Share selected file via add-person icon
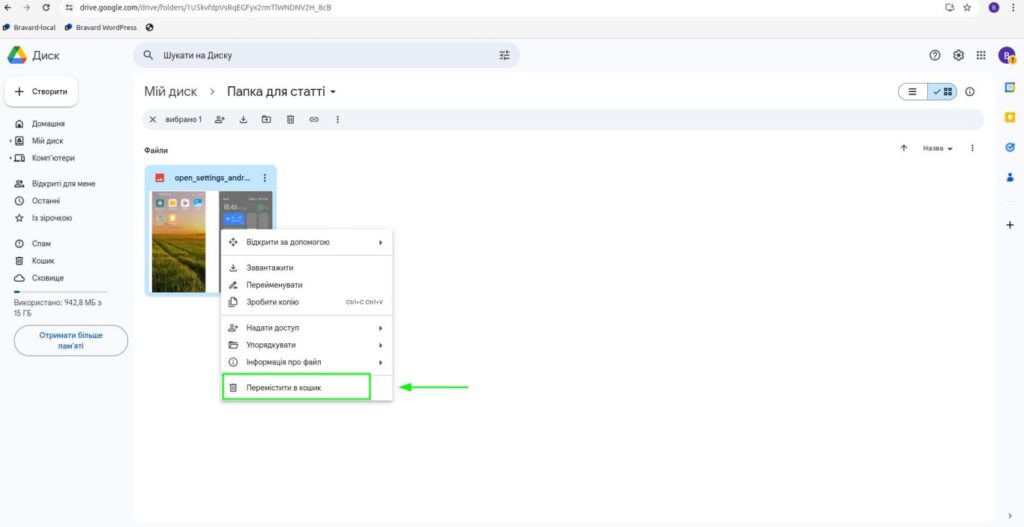1024x527 pixels. pyautogui.click(x=220, y=120)
